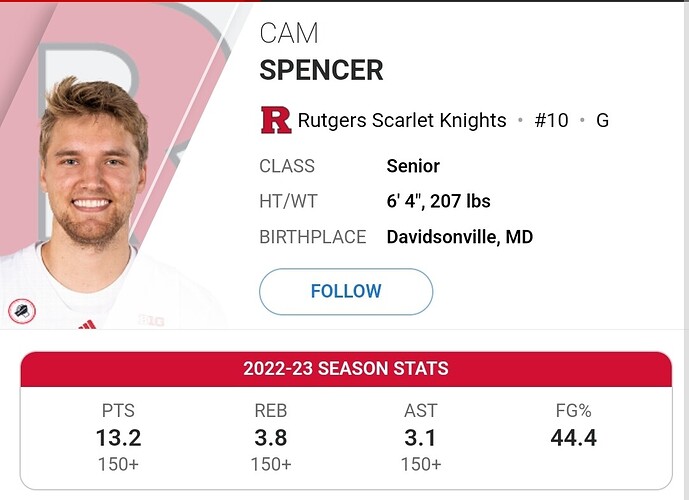Click the AST stat label

tap(420, 411)
